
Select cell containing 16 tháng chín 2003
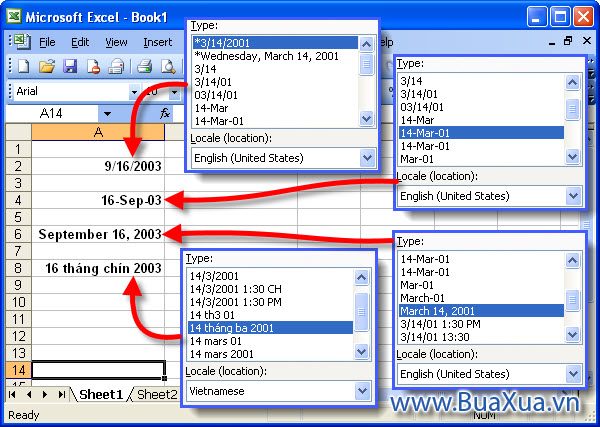(98, 268)
